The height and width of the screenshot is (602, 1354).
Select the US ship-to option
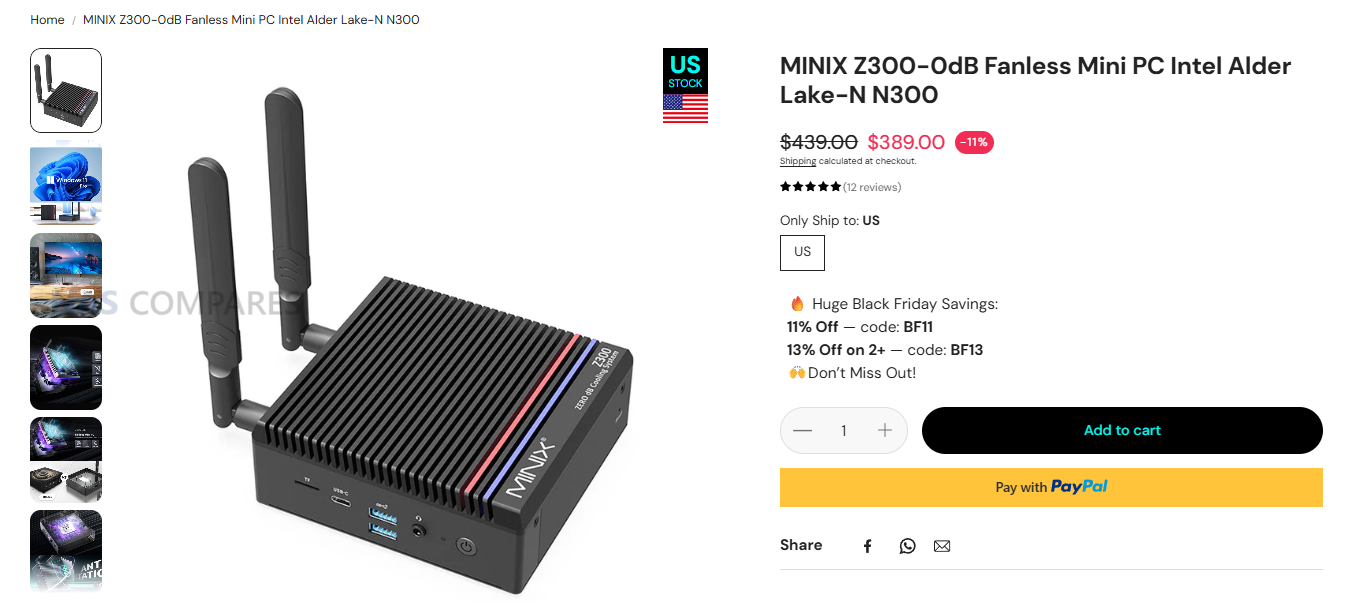[x=802, y=252]
